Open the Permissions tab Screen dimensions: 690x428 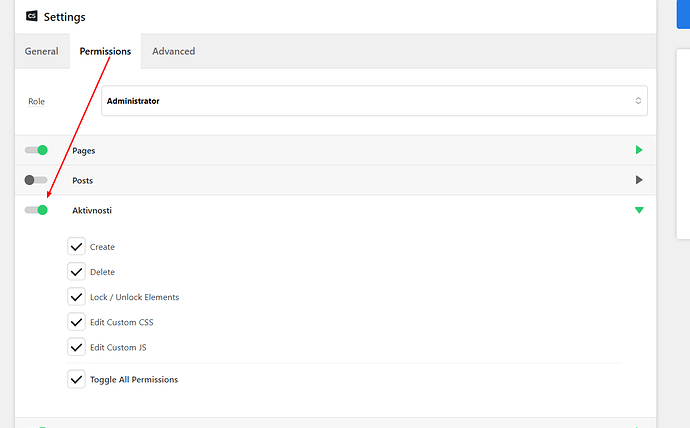[105, 51]
